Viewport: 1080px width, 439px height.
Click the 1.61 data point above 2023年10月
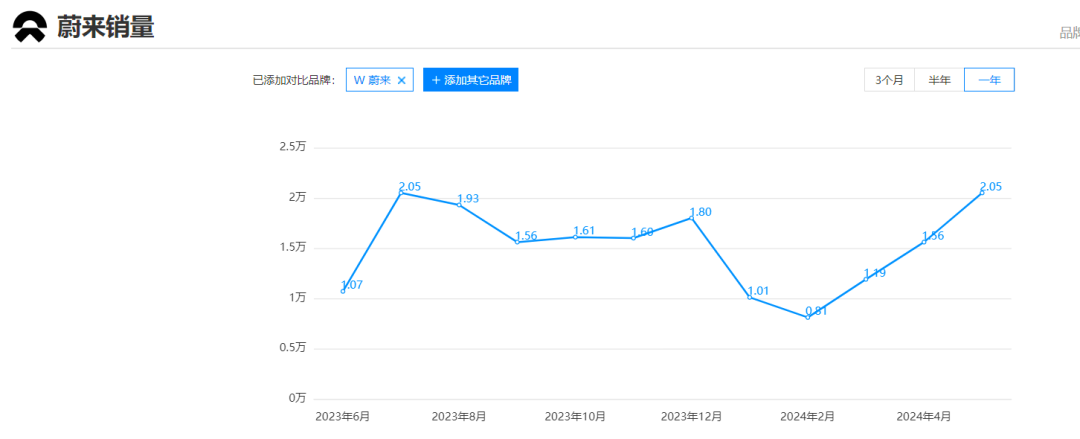[x=575, y=236]
